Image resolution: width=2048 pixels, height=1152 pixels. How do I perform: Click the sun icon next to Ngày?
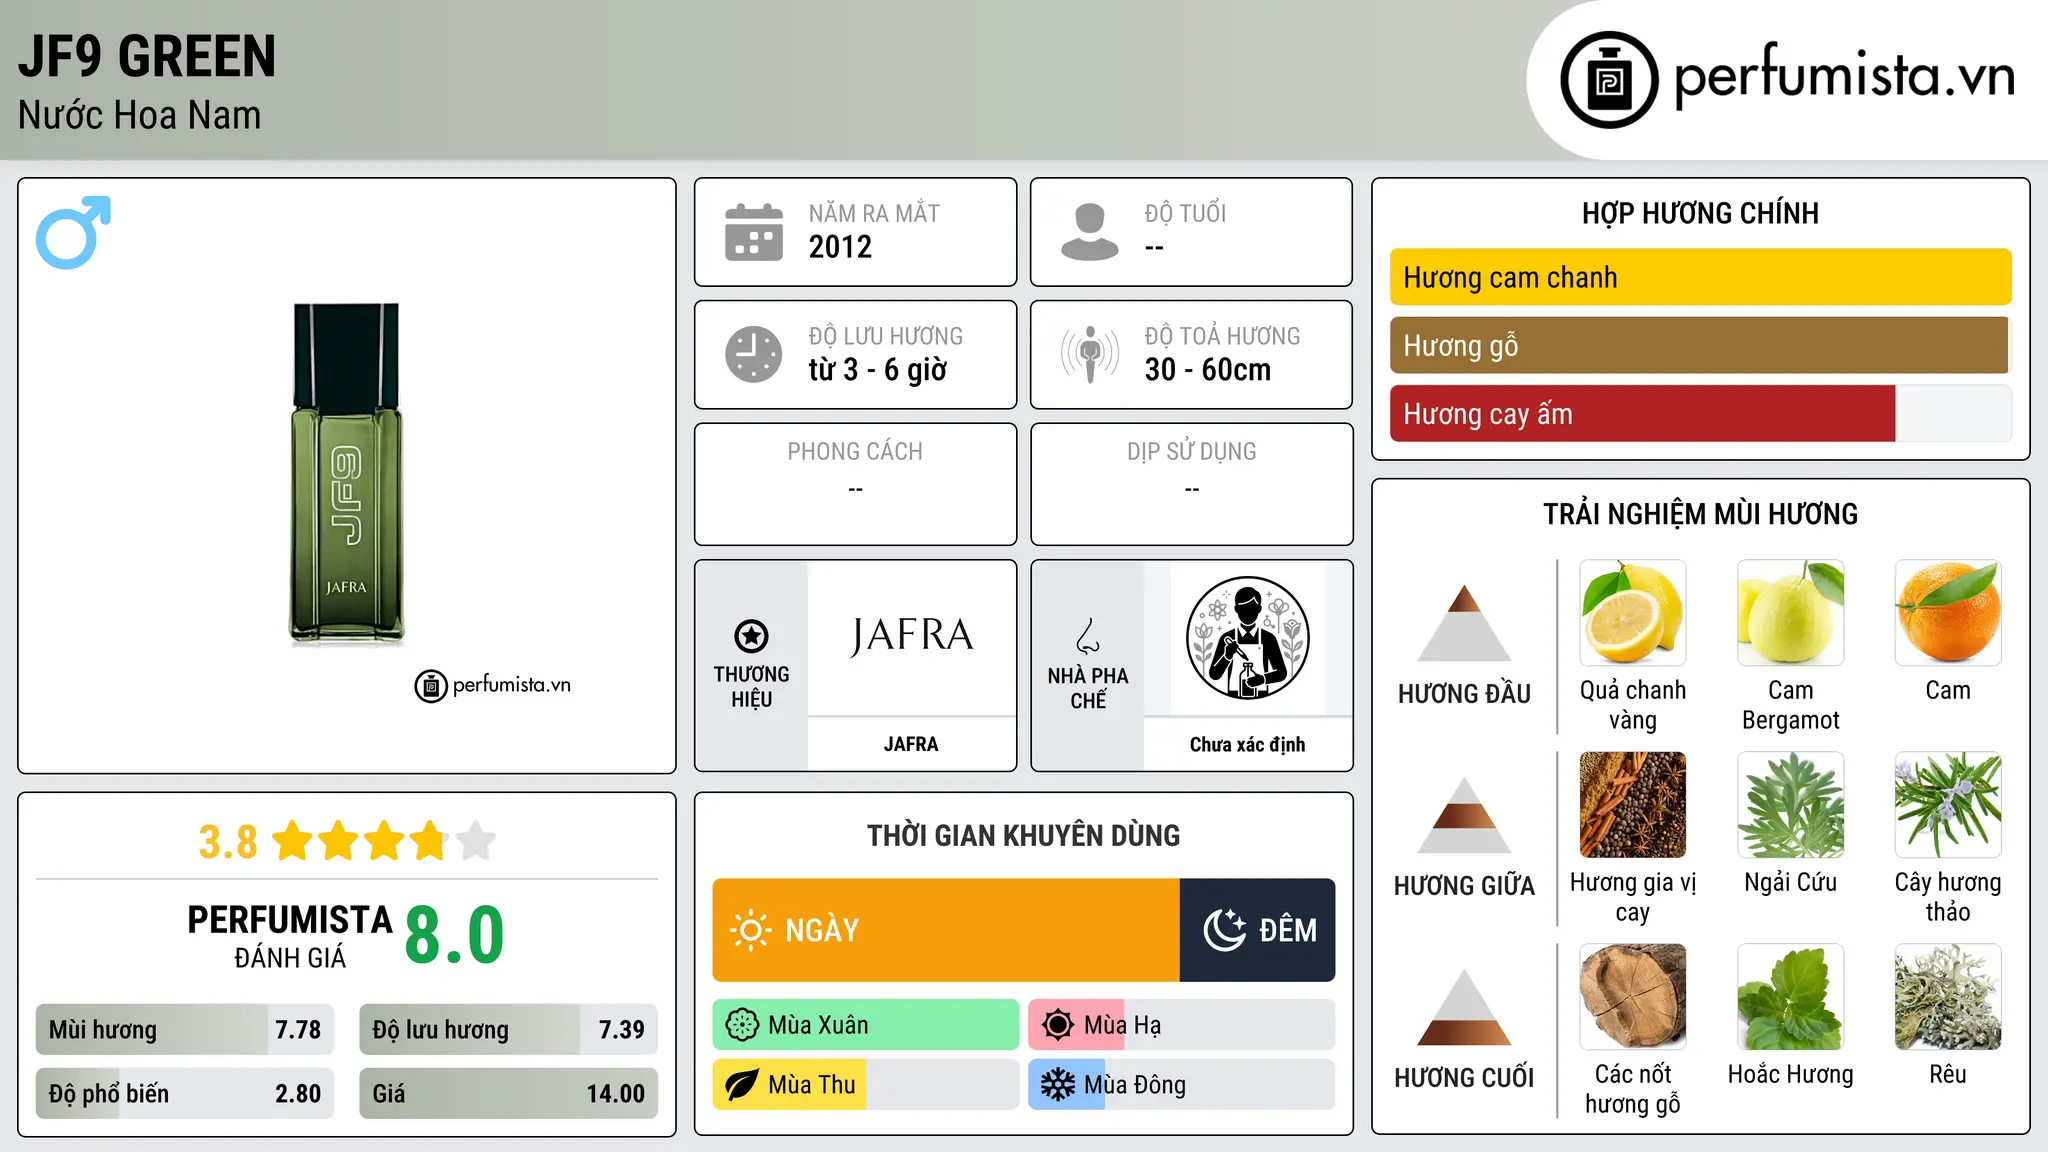(750, 930)
